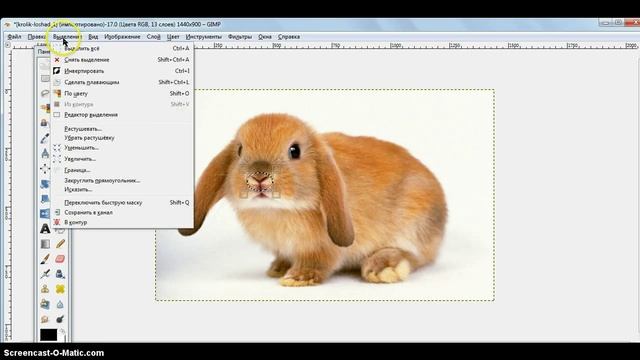Open the Инструменты menu

click(x=203, y=37)
